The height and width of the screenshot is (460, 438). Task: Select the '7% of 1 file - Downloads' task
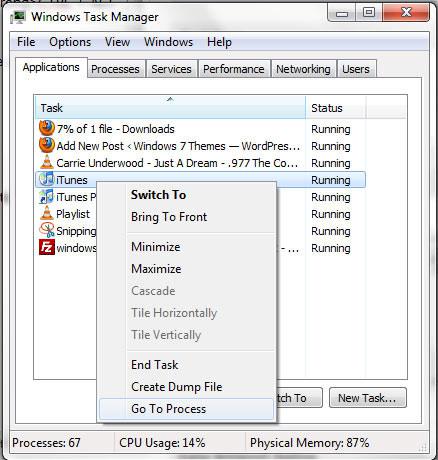(115, 129)
